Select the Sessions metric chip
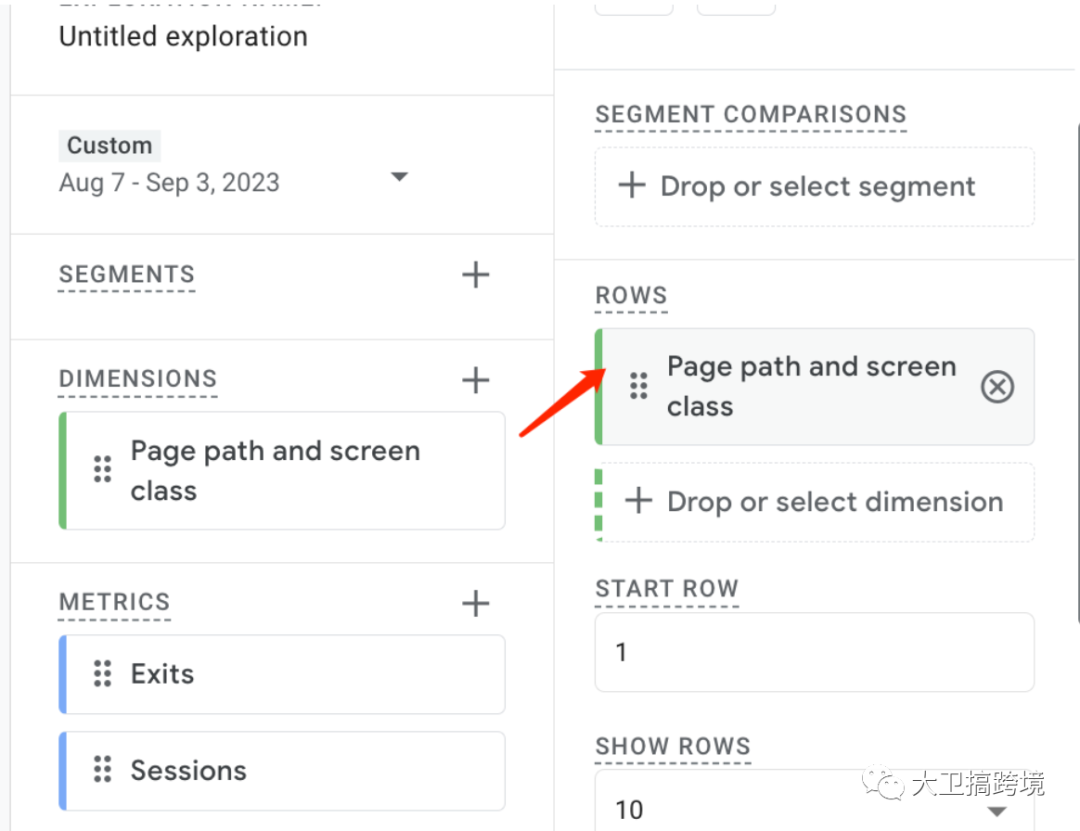Image resolution: width=1080 pixels, height=831 pixels. pyautogui.click(x=285, y=770)
